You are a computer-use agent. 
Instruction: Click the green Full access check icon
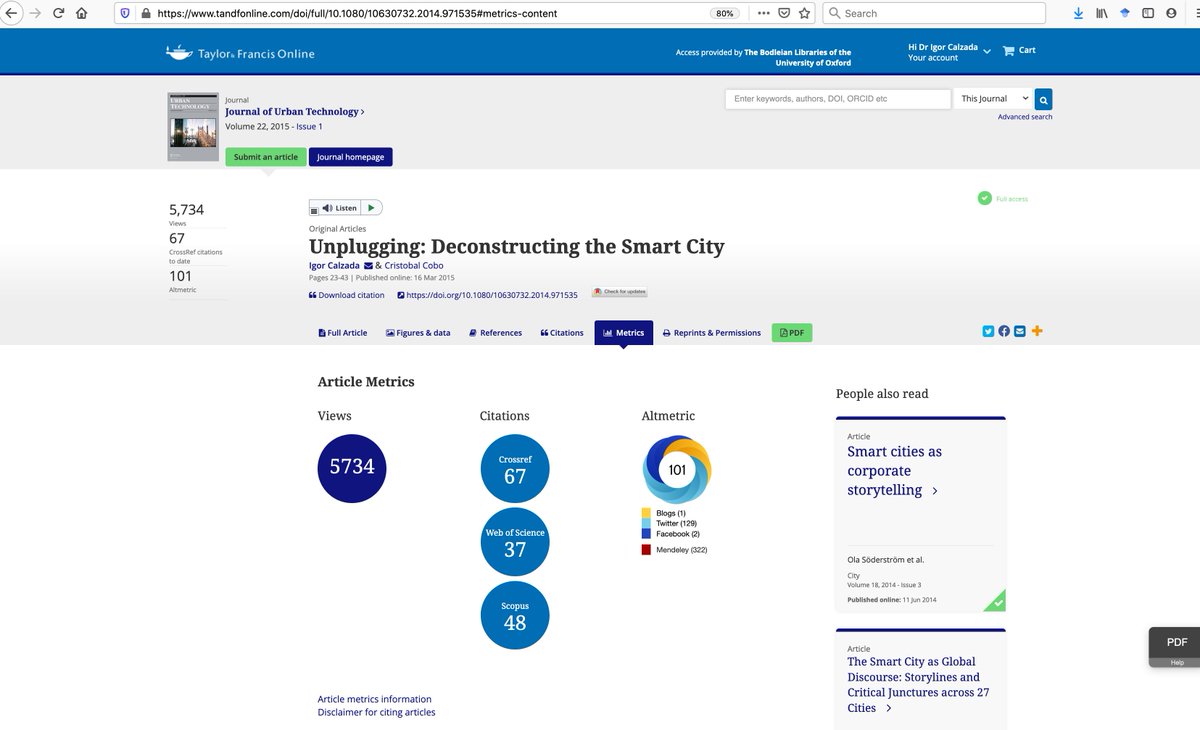(985, 198)
